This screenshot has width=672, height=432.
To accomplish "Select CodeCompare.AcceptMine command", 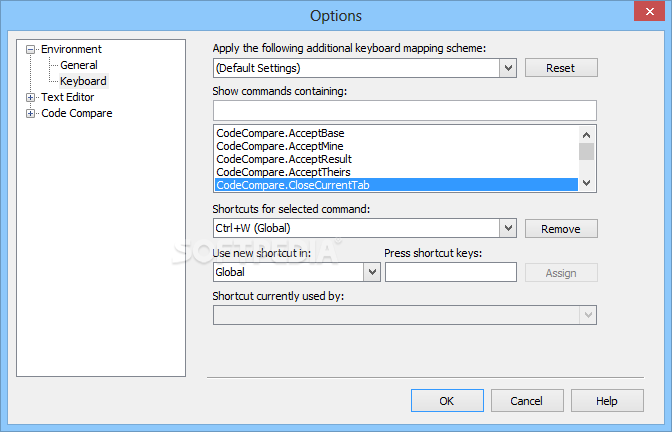I will pyautogui.click(x=396, y=146).
